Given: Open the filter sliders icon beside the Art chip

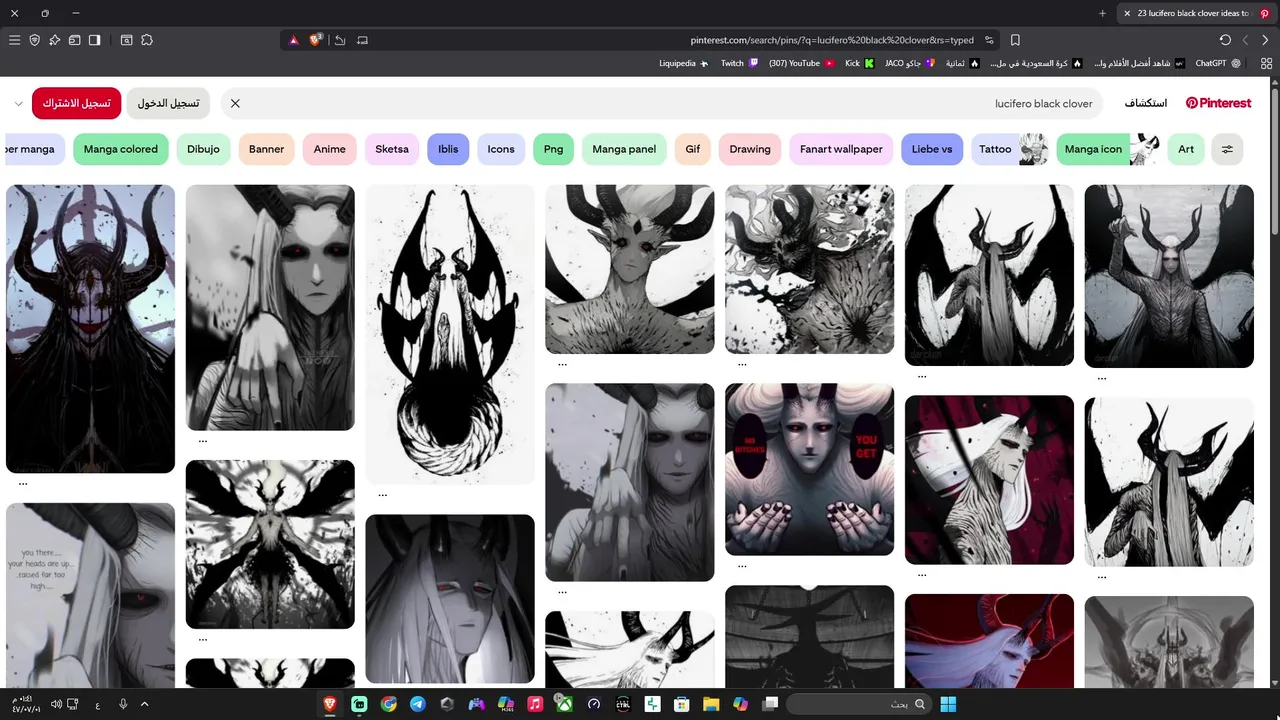Looking at the screenshot, I should pyautogui.click(x=1227, y=149).
